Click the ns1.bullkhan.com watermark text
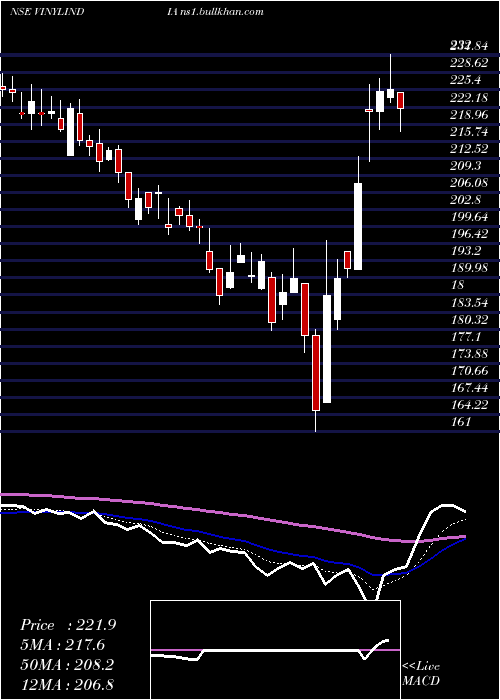The width and height of the screenshot is (500, 700). click(221, 12)
